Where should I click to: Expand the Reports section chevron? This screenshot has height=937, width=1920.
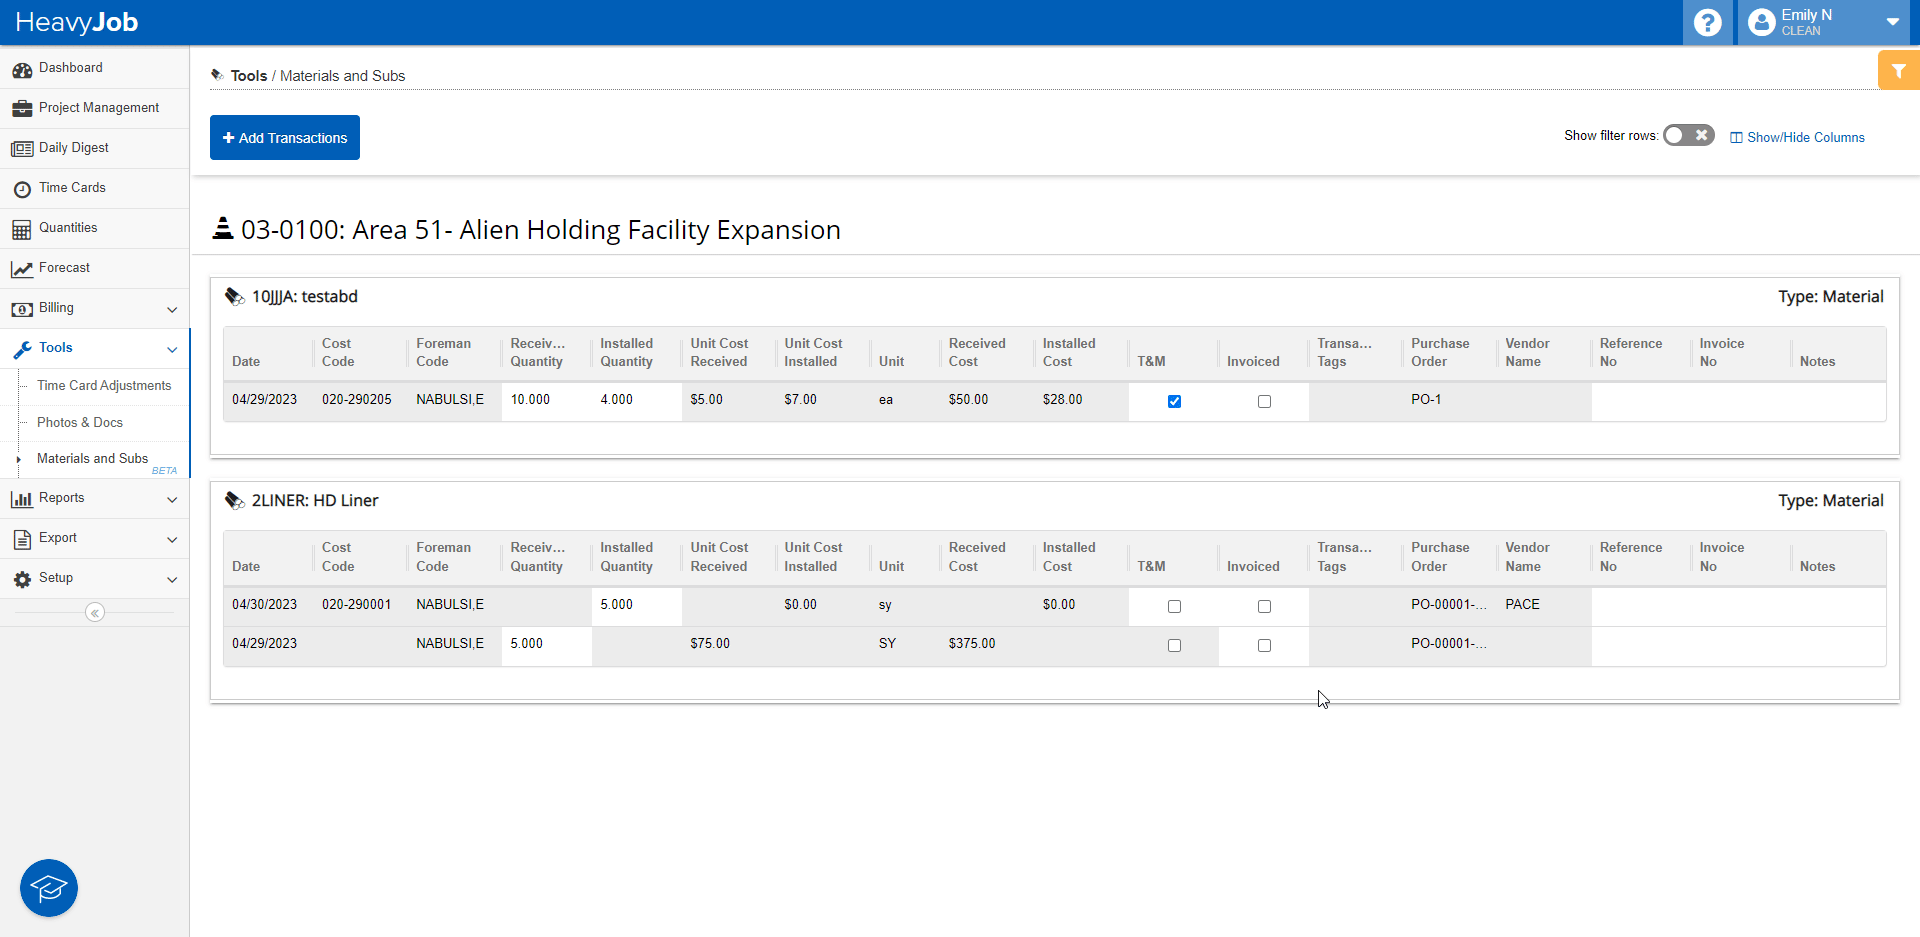pos(172,499)
